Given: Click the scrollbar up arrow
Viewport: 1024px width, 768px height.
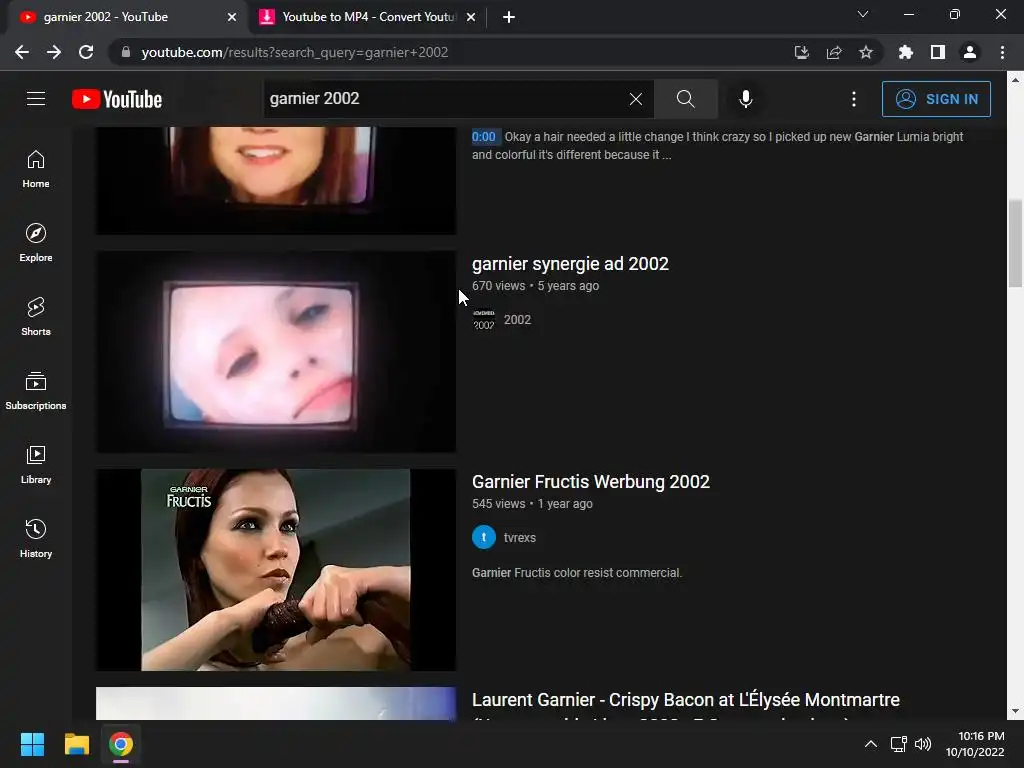Looking at the screenshot, I should (1015, 80).
